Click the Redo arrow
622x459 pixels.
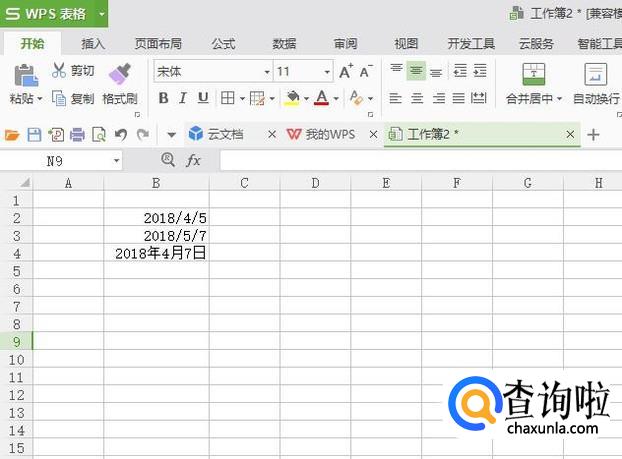(142, 135)
